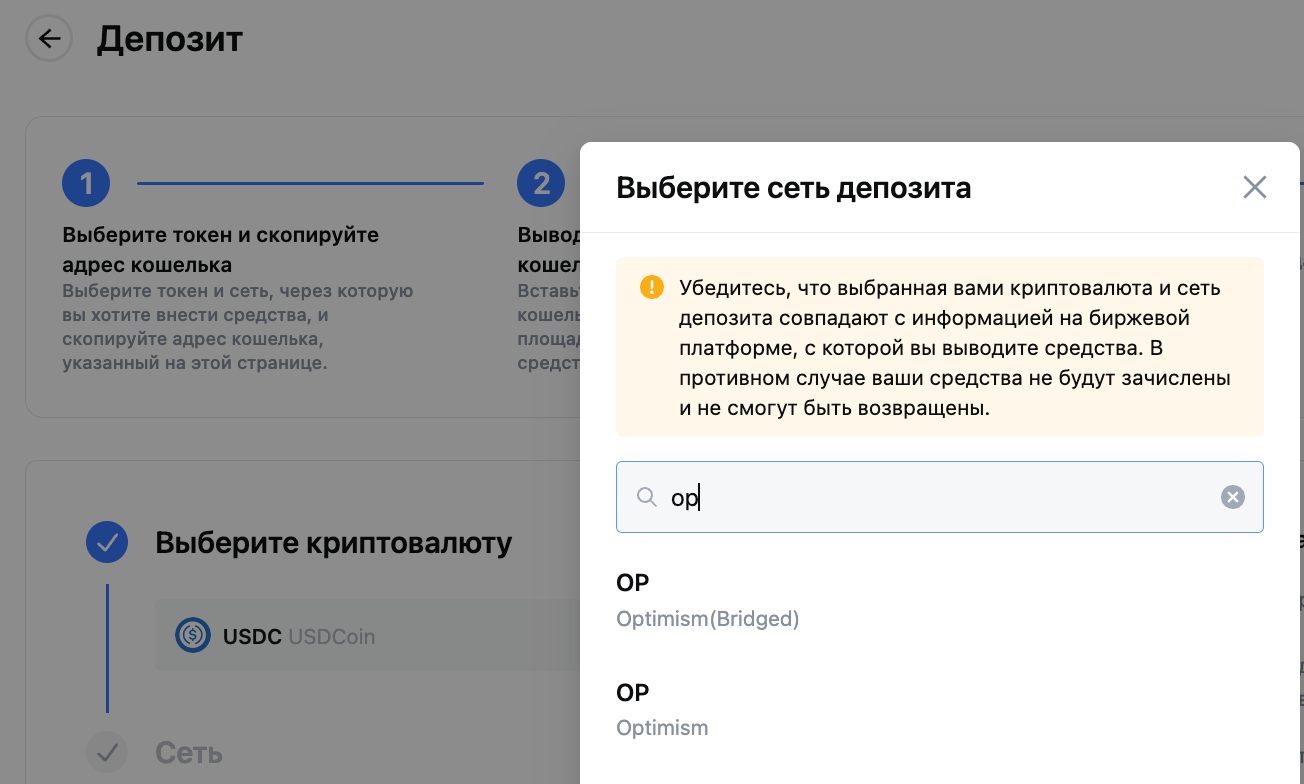The image size is (1304, 784).
Task: Click the magnifier icon in the search box
Action: pos(647,497)
